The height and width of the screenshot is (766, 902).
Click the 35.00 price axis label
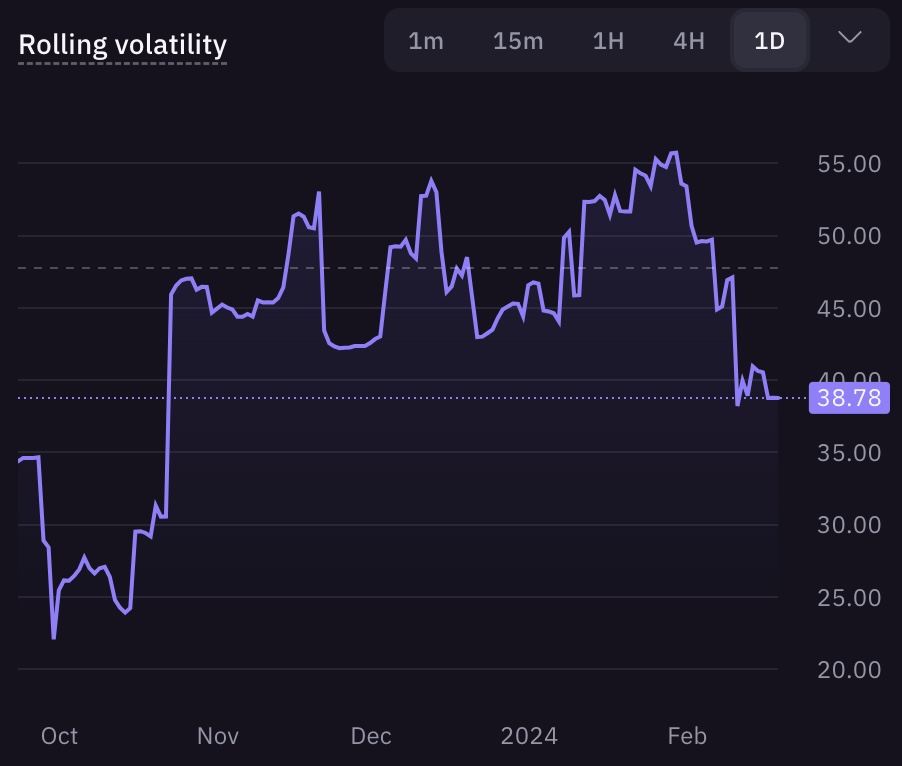(849, 453)
